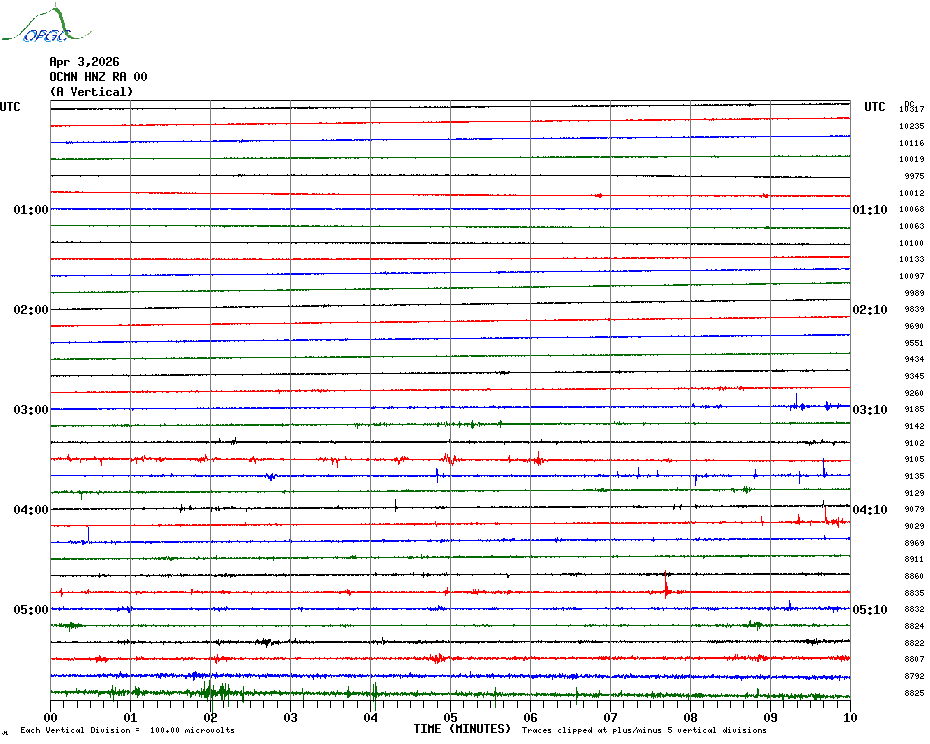Click the right-side "05:10" time label
The height and width of the screenshot is (744, 930).
870,609
